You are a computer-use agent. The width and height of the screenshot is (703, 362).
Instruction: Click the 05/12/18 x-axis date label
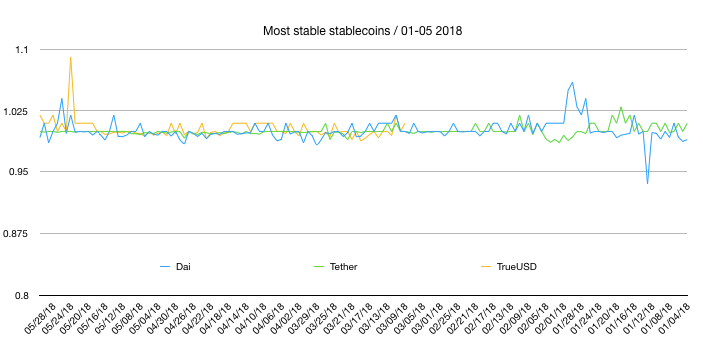[x=111, y=318]
